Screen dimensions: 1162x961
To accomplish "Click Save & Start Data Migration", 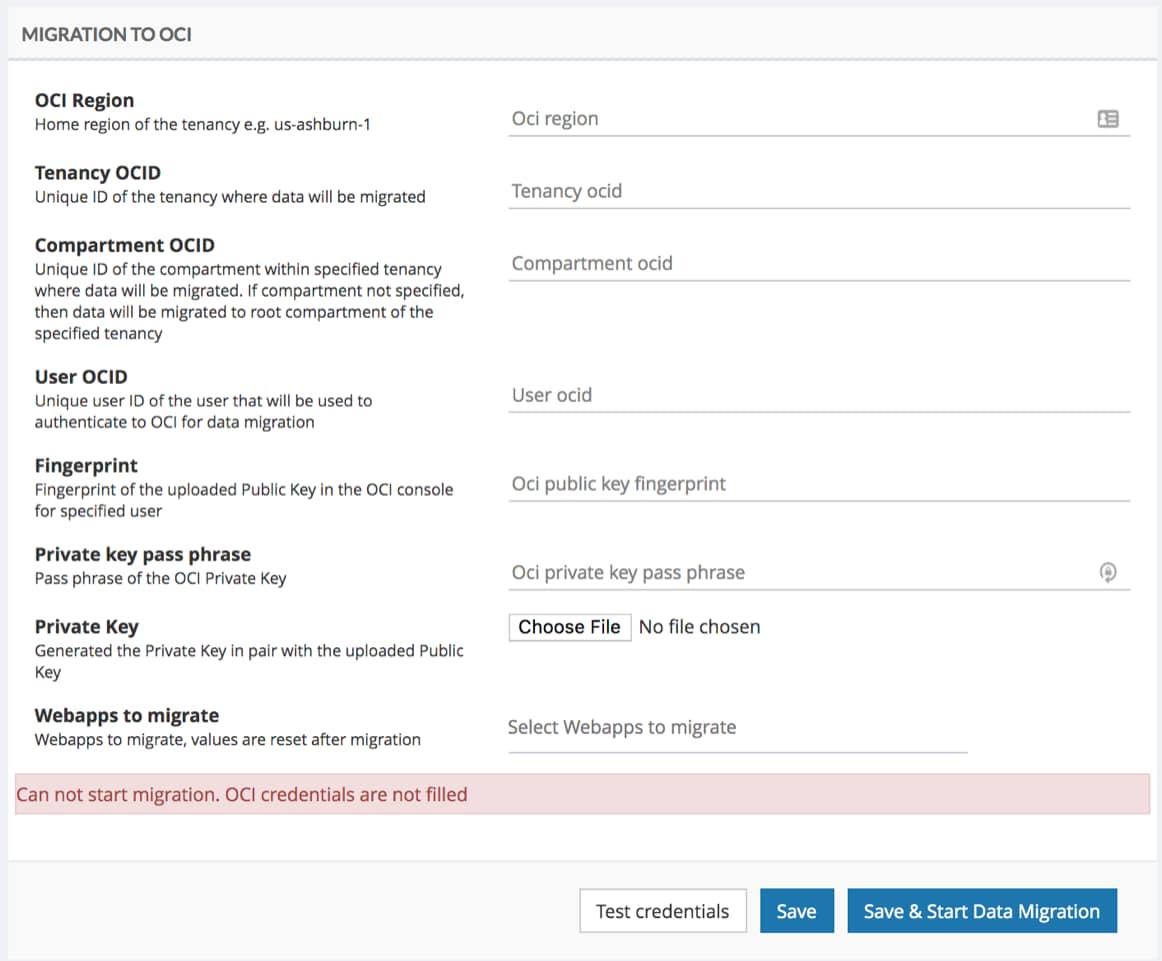I will [x=981, y=911].
